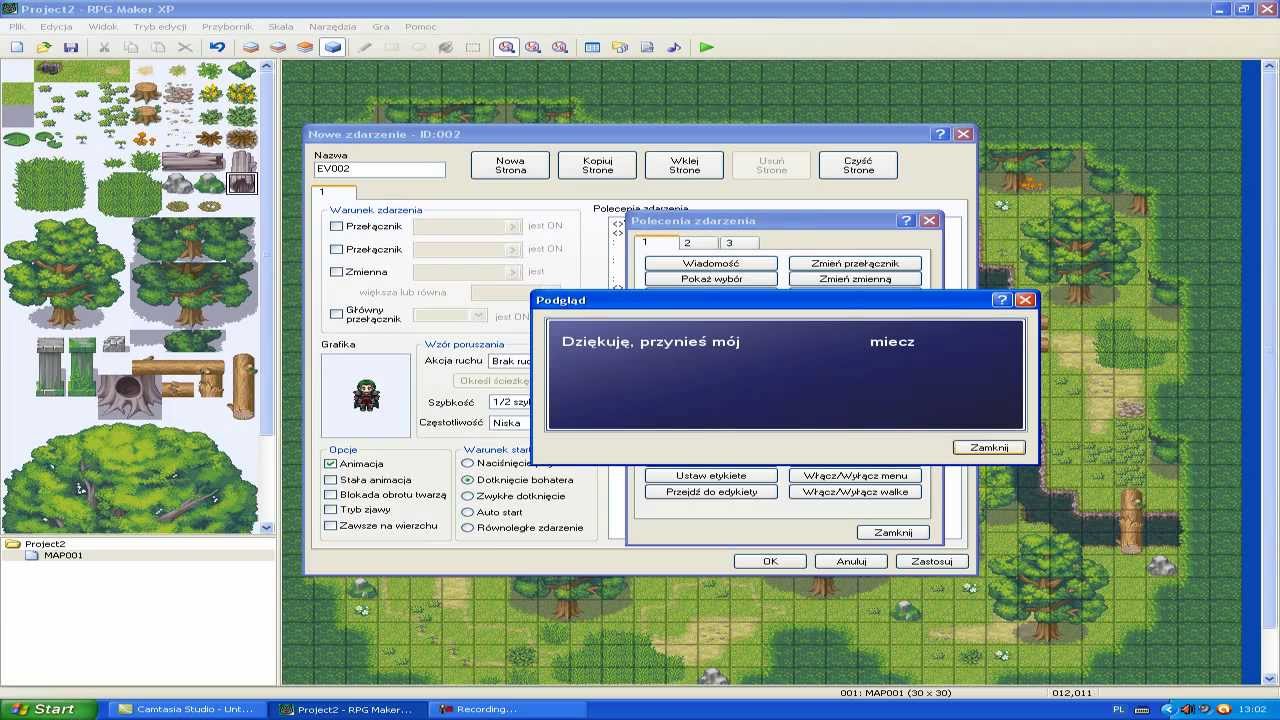Save the project with the floppy disk icon
1280x720 pixels.
(71, 47)
